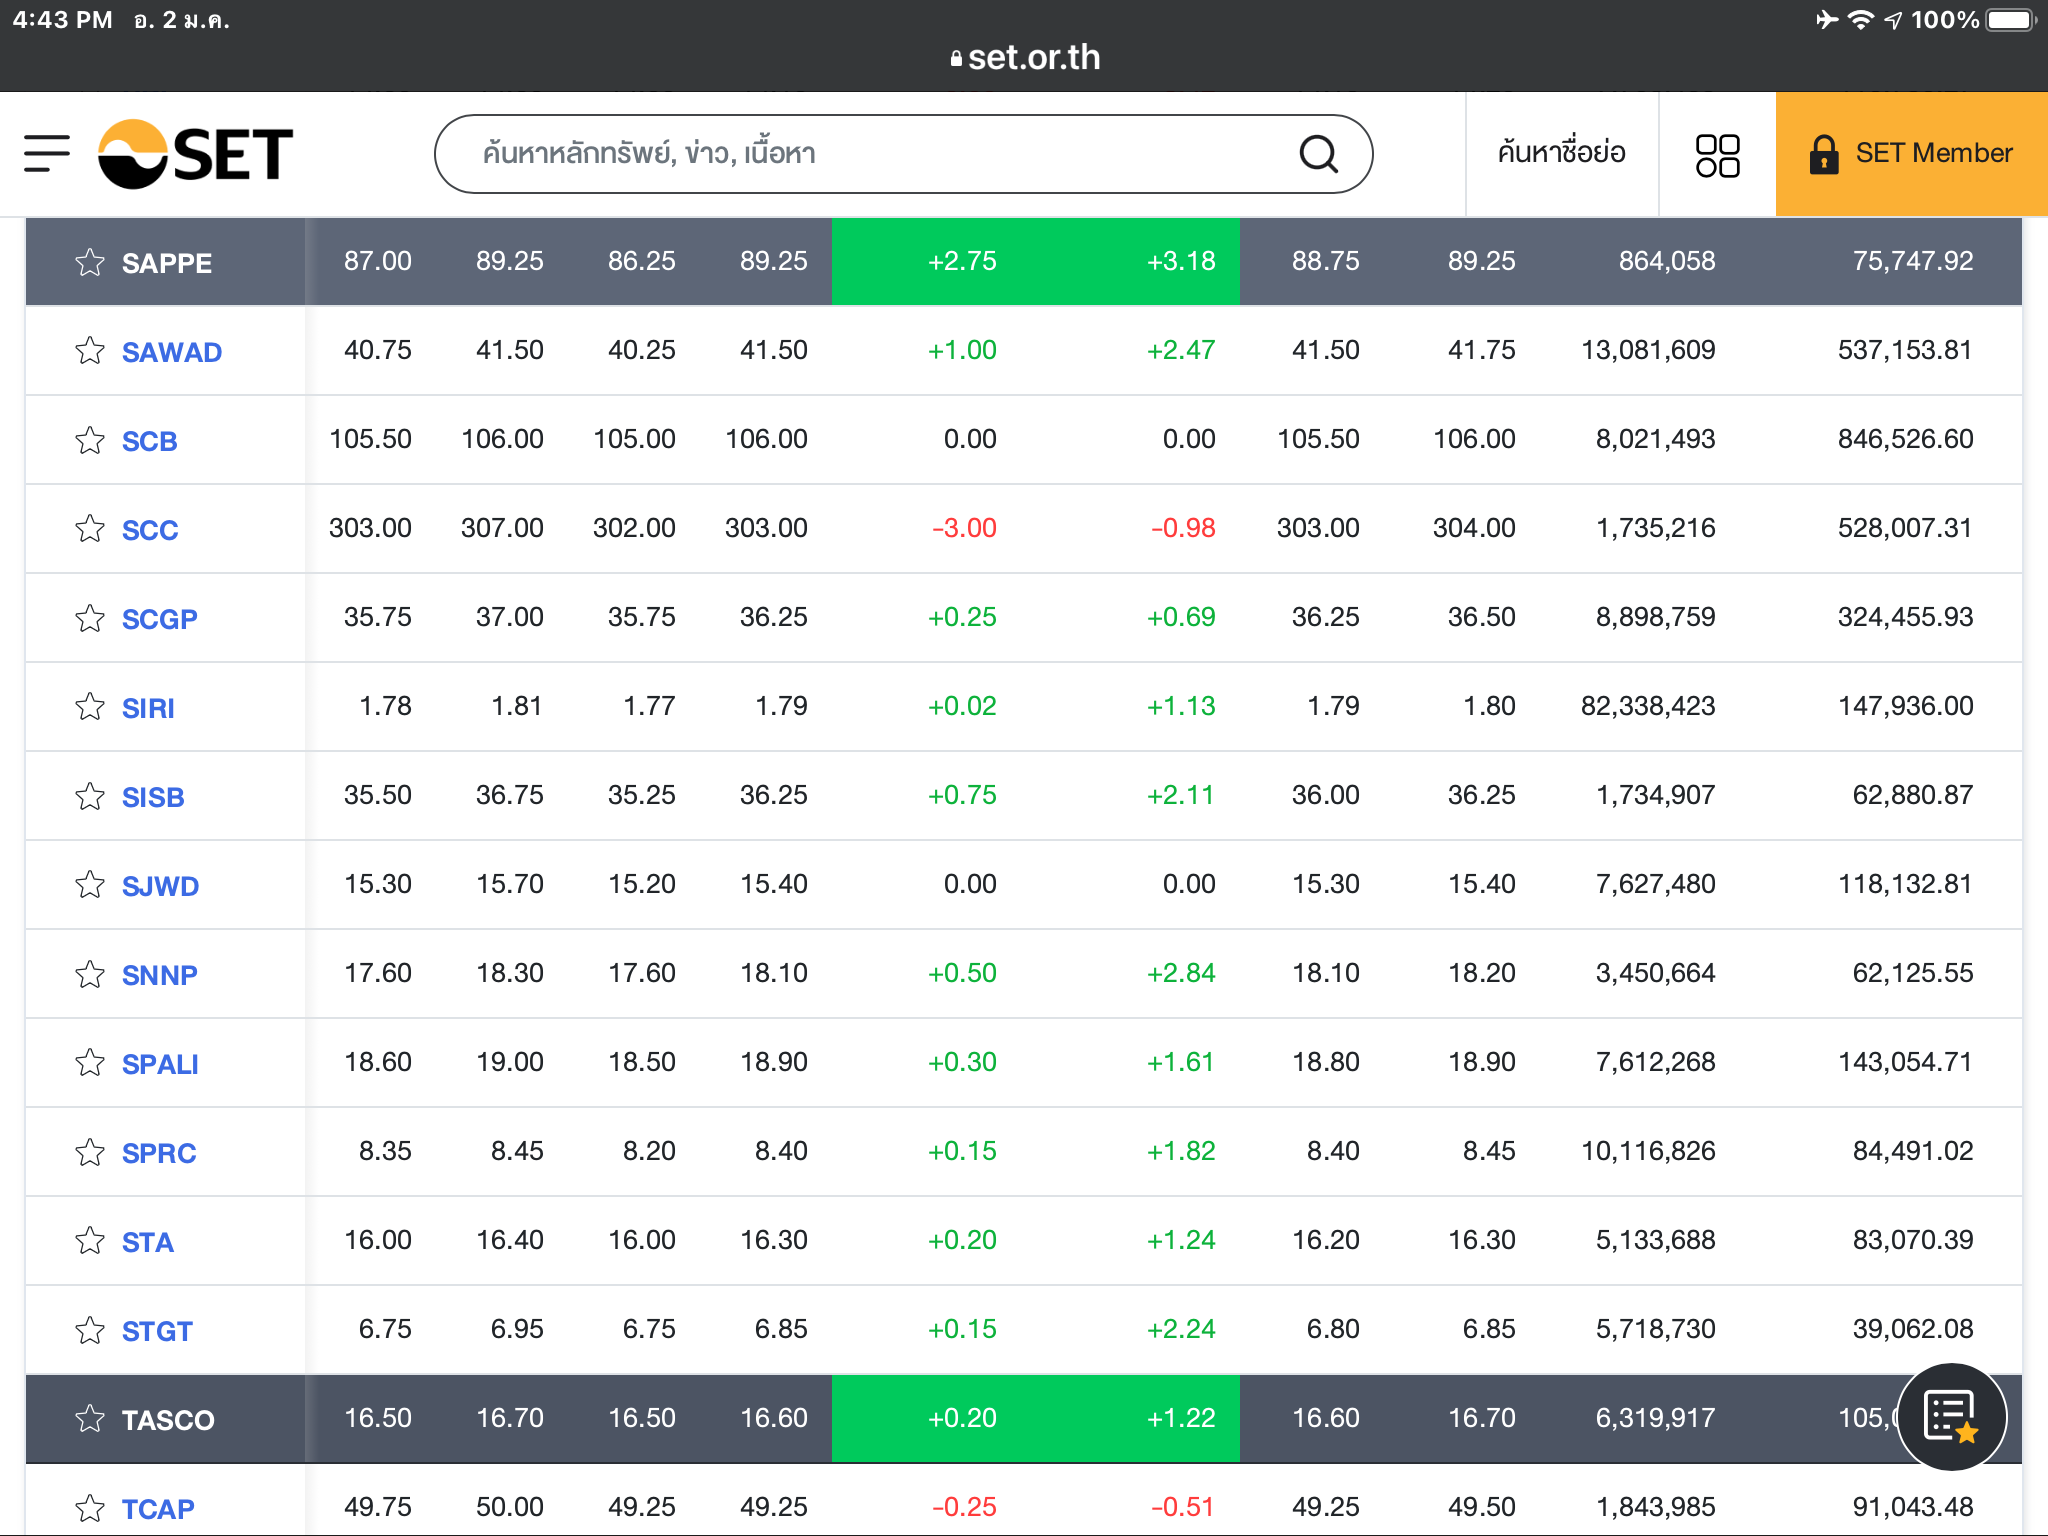Tap the magnifying glass search icon

click(1318, 154)
